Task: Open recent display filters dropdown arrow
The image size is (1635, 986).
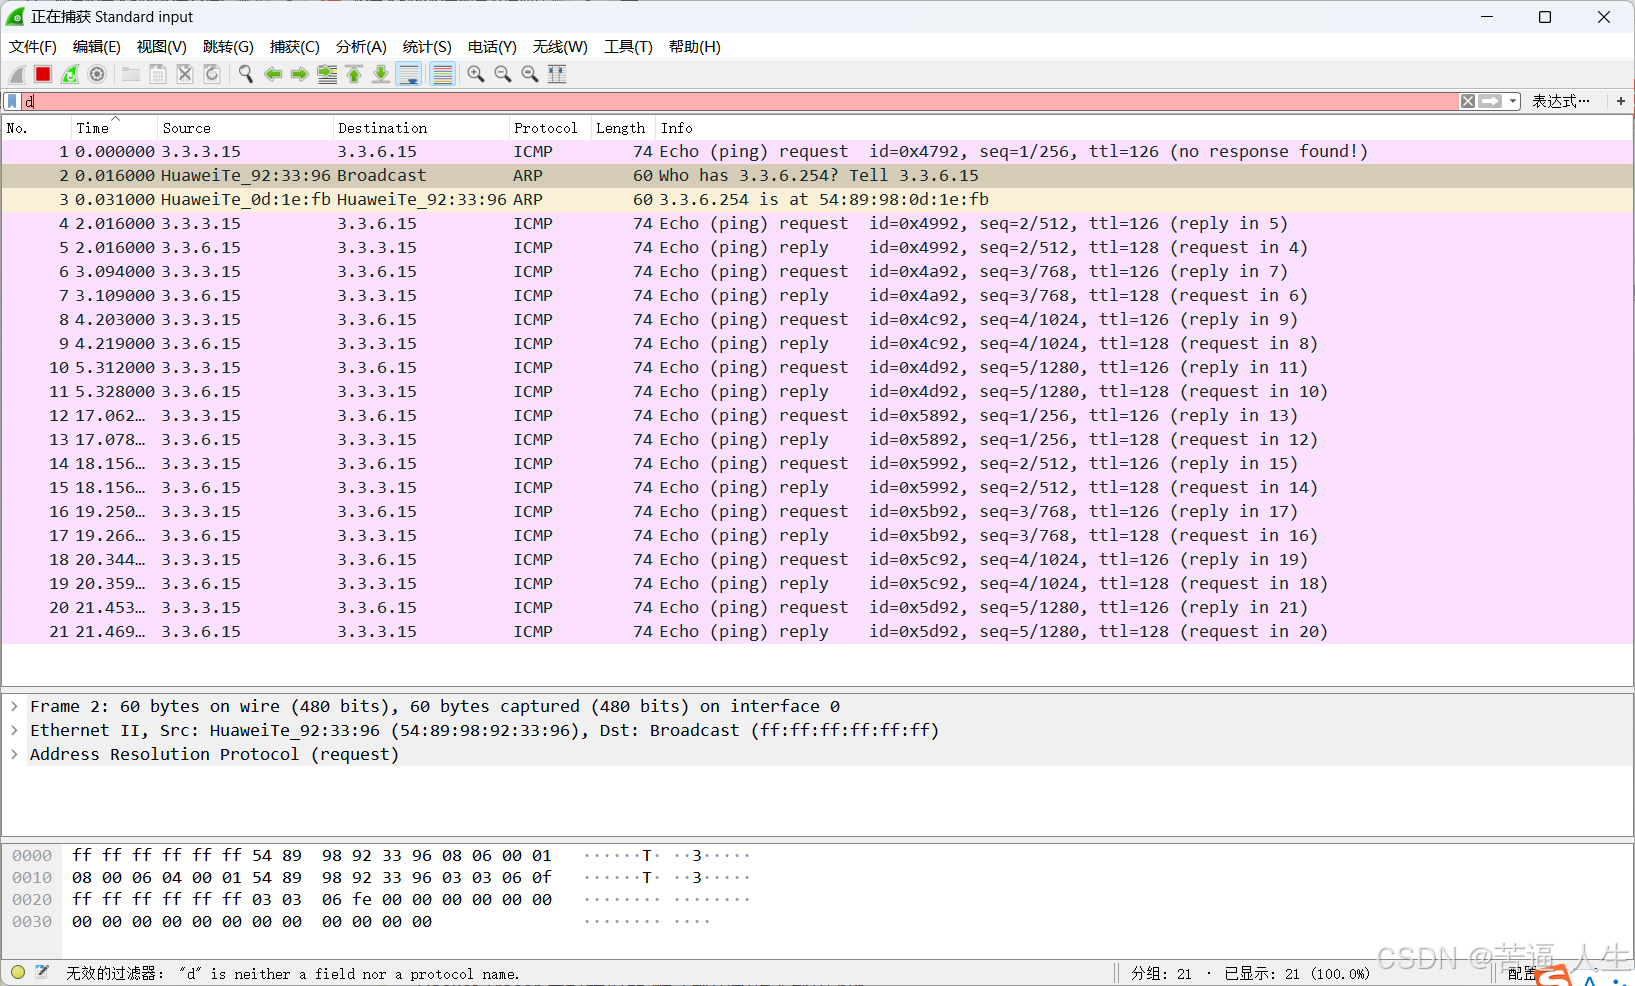Action: [1513, 101]
